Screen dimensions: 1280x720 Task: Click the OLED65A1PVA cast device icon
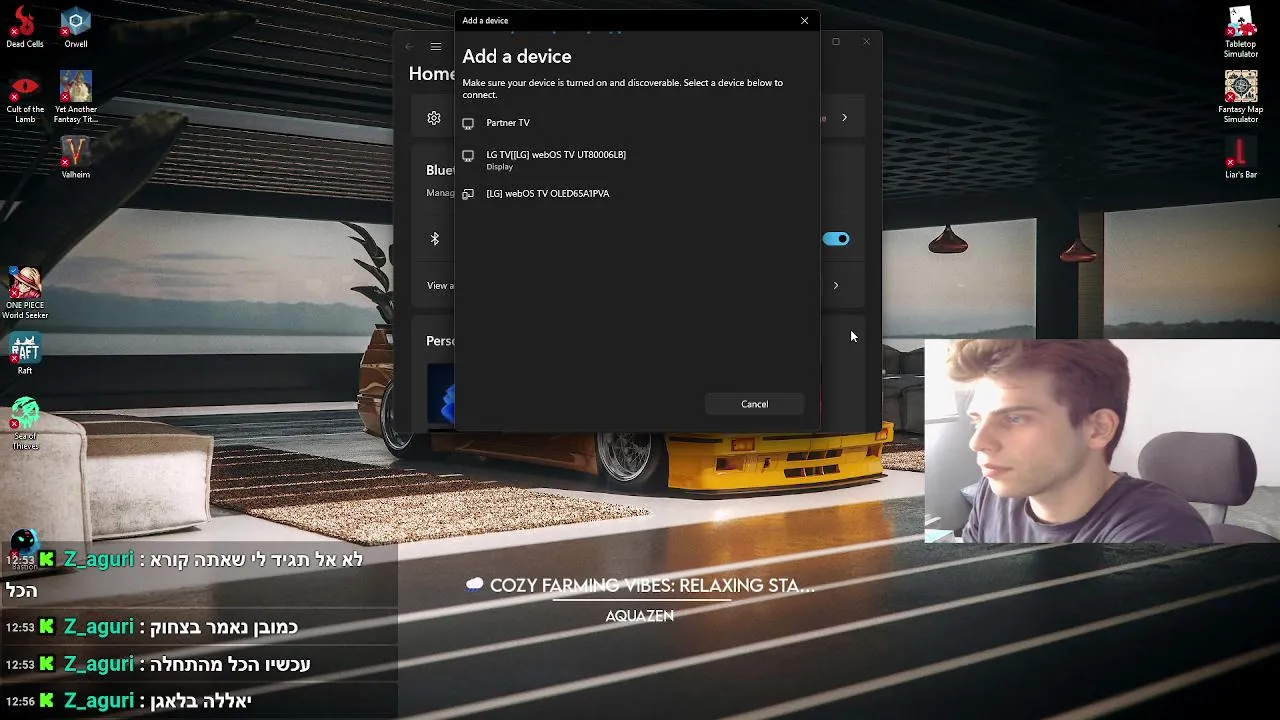(x=468, y=194)
